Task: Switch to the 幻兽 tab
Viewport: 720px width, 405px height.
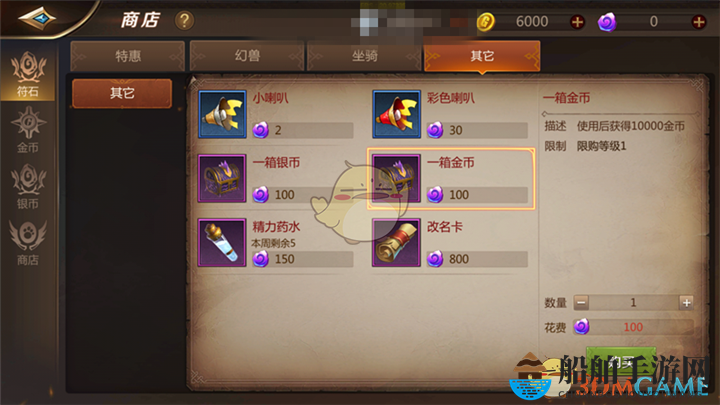Action: coord(247,56)
